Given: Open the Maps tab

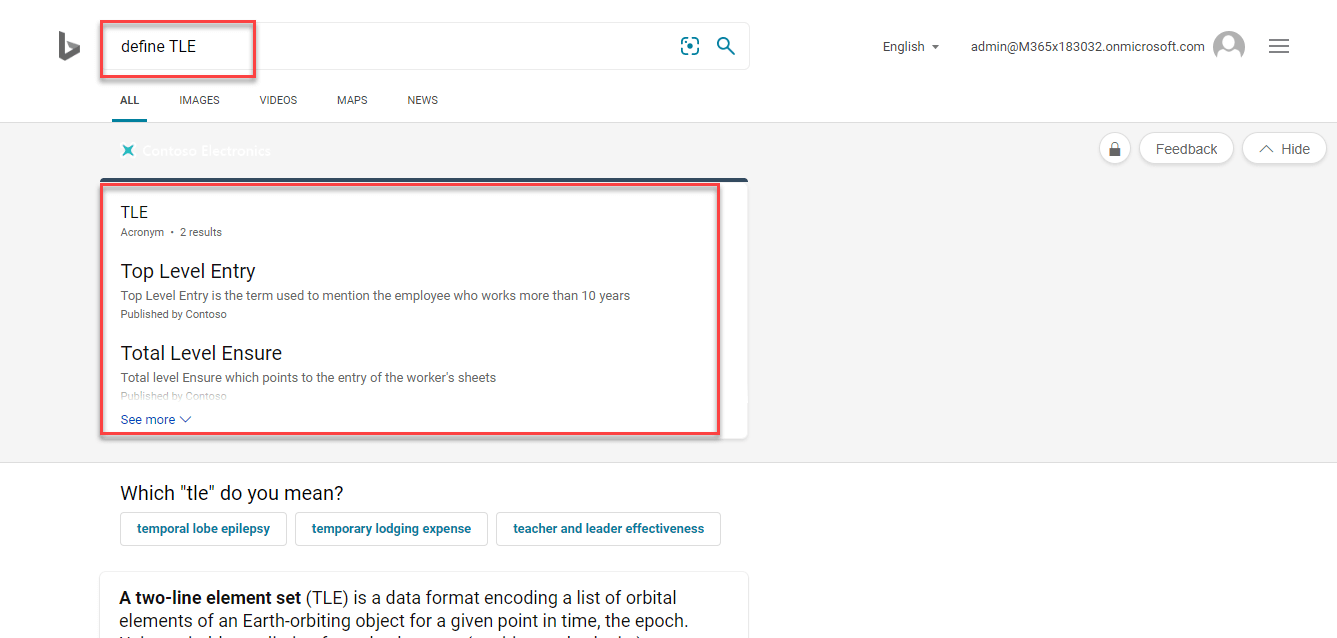Looking at the screenshot, I should (x=352, y=100).
